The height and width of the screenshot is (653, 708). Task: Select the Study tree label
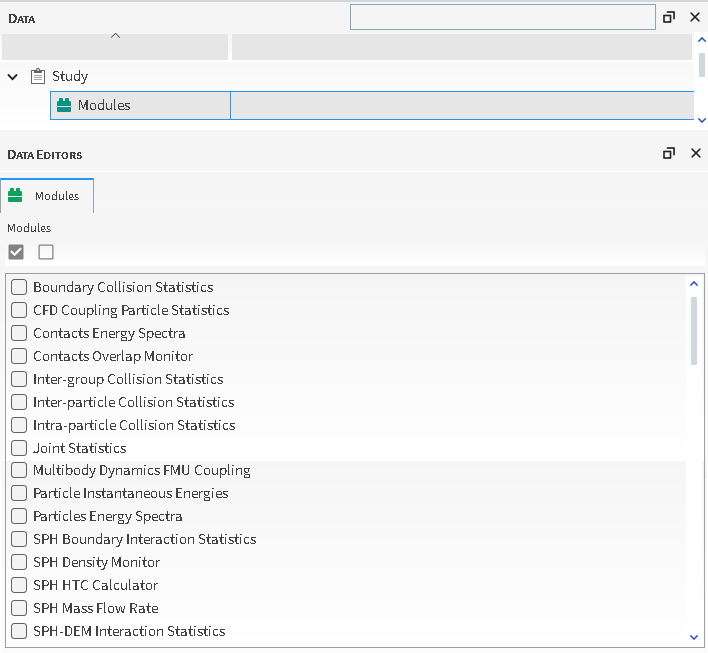(70, 76)
